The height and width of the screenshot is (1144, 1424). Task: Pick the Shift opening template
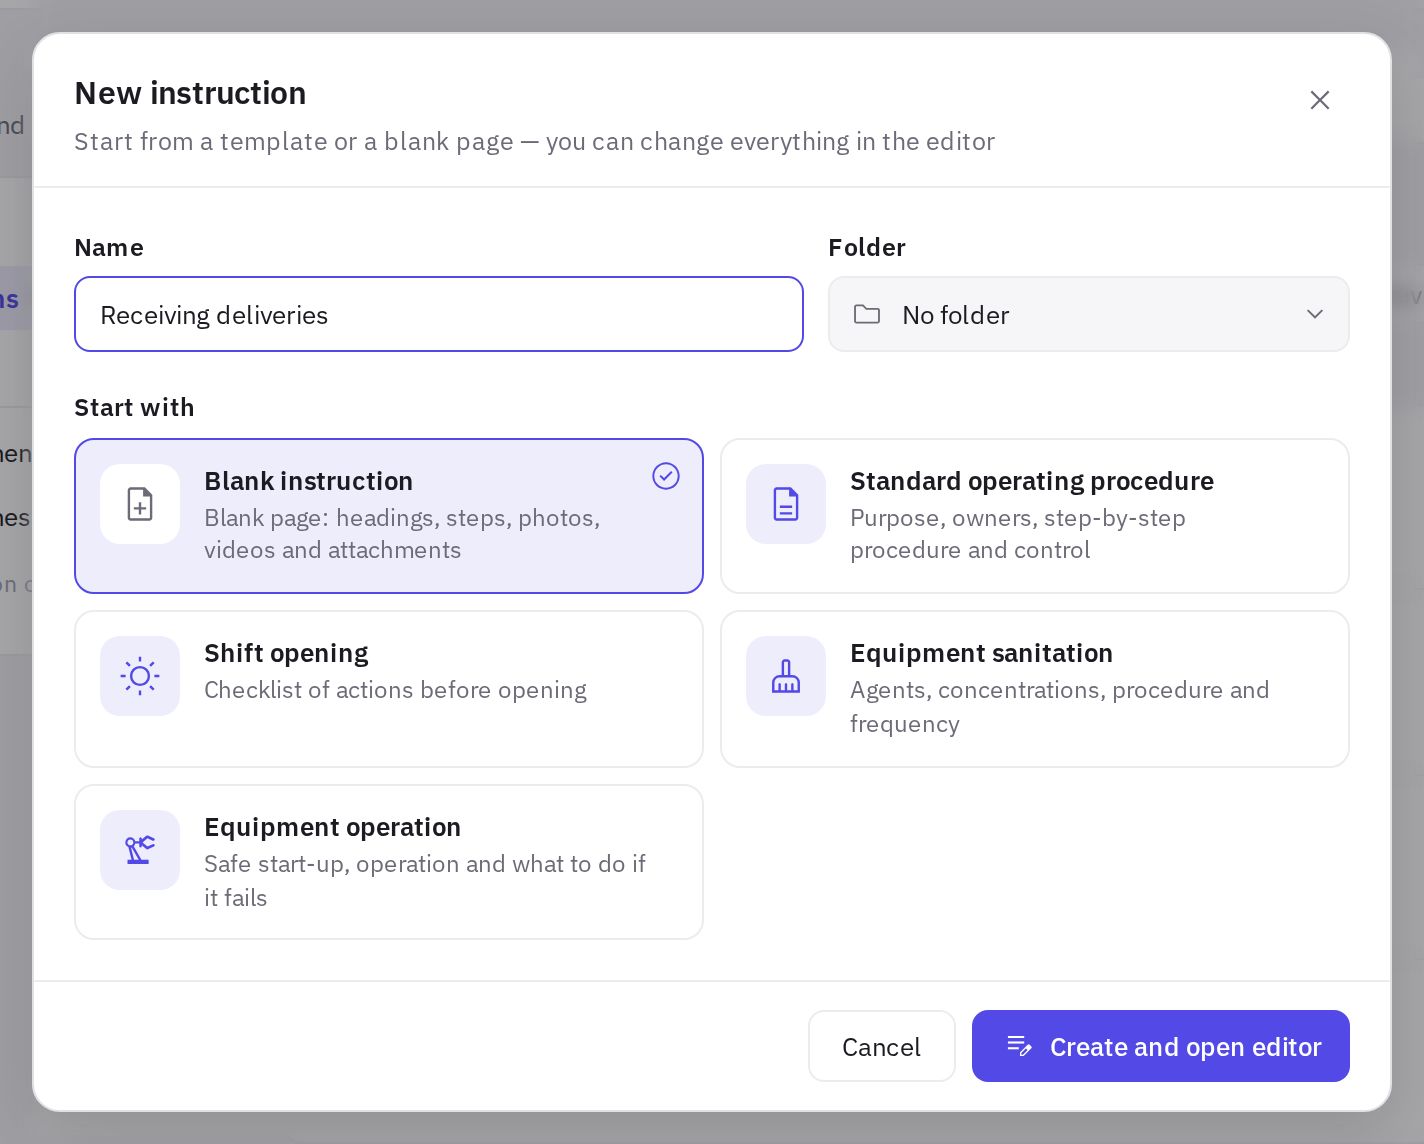point(389,689)
